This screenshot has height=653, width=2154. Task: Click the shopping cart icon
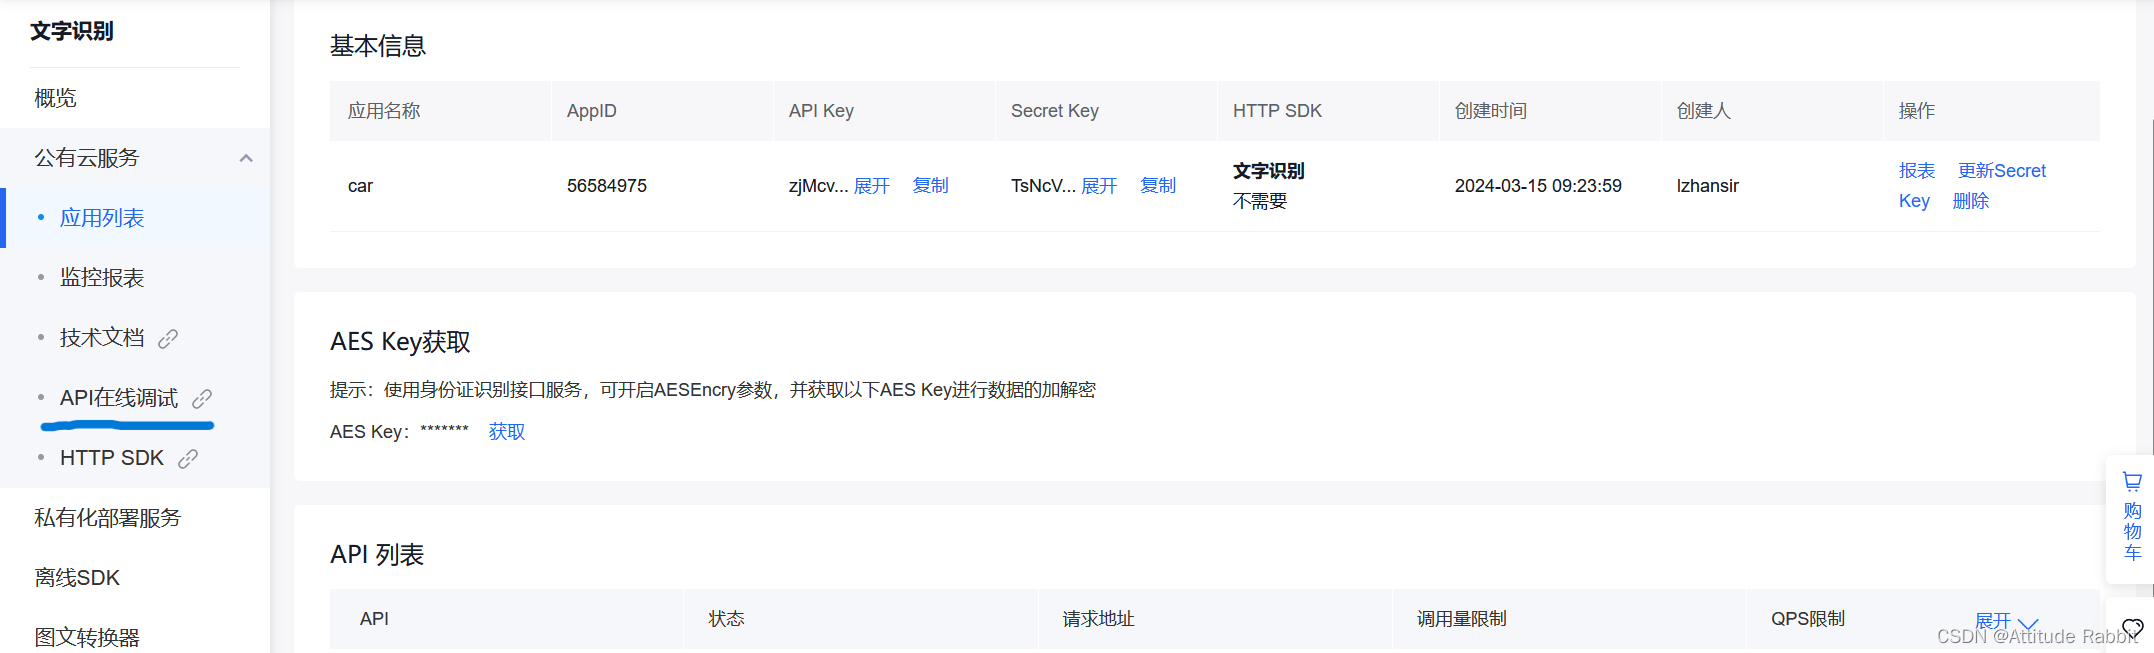pos(2132,482)
